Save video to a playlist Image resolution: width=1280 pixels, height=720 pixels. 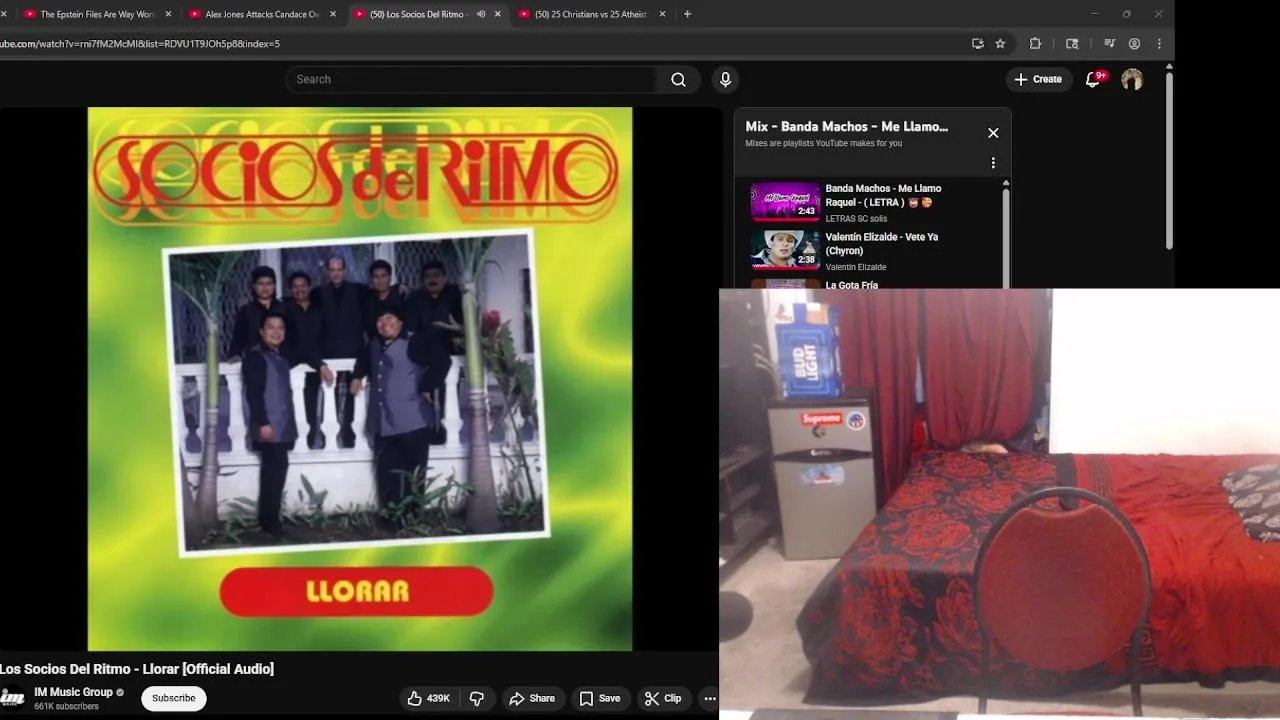point(600,698)
